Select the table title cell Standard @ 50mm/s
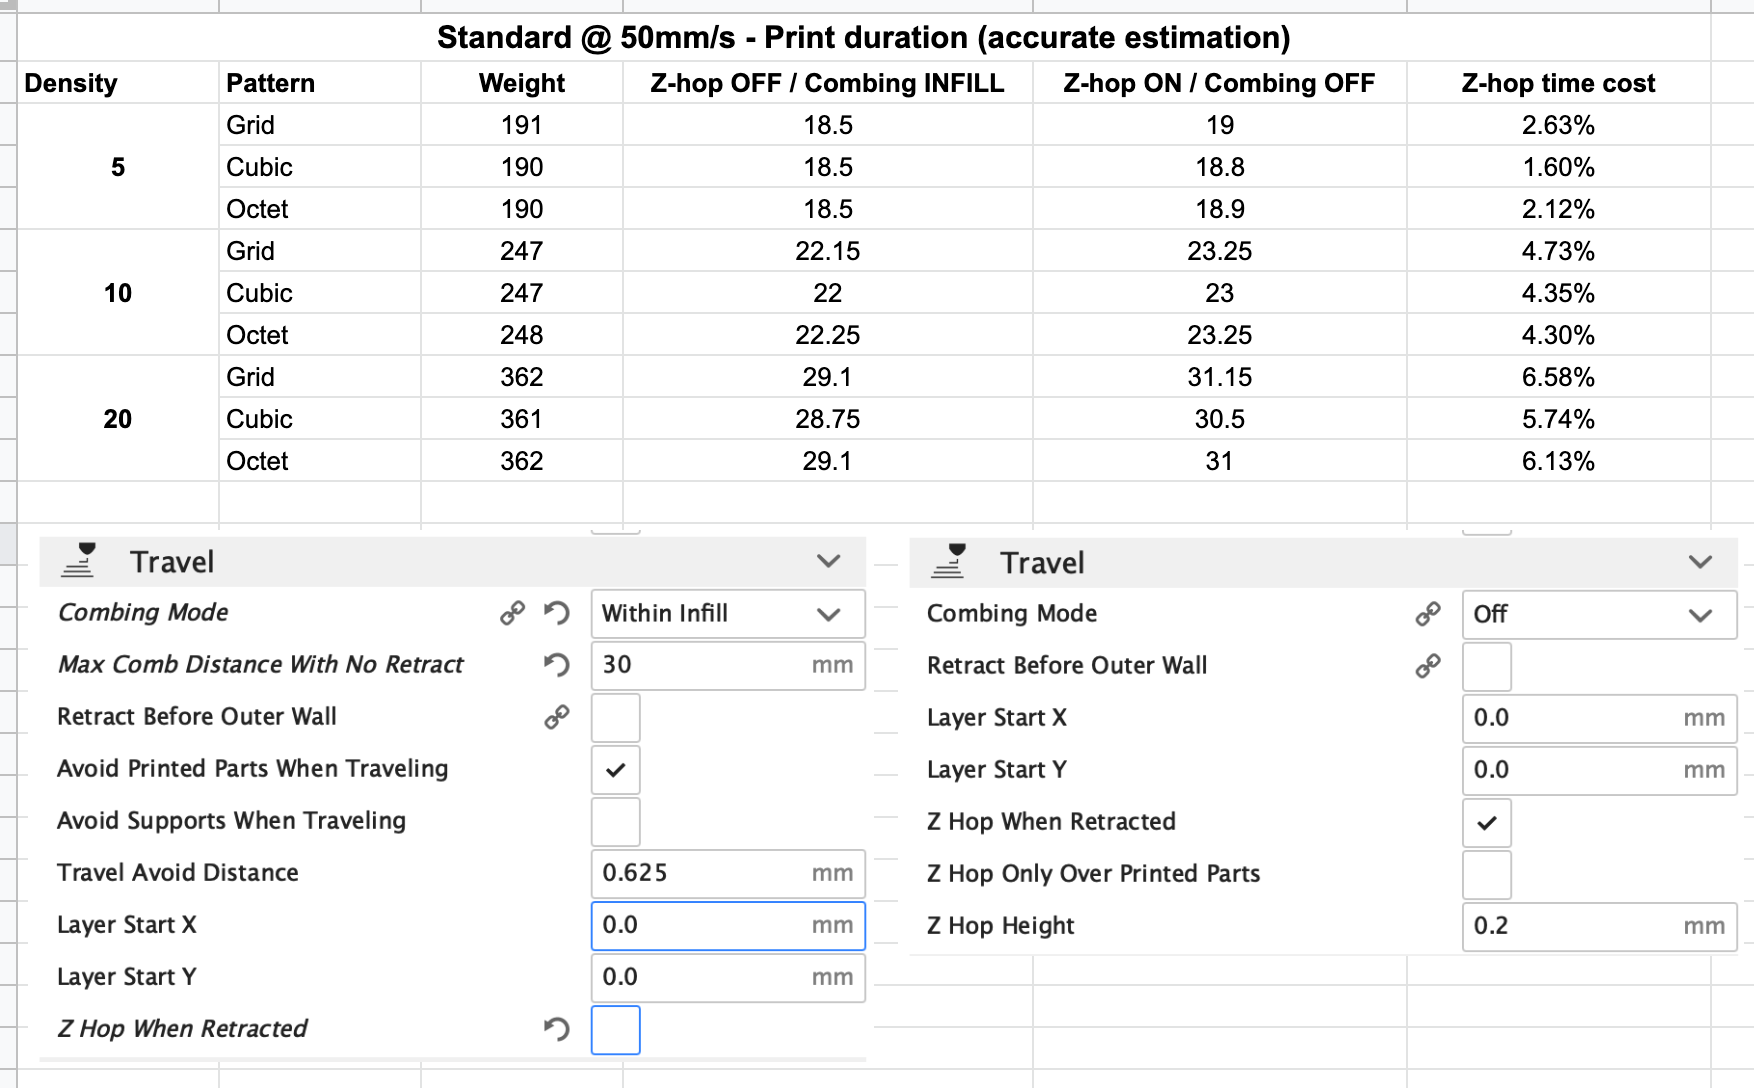Screen dimensions: 1754x1088 click(x=864, y=38)
